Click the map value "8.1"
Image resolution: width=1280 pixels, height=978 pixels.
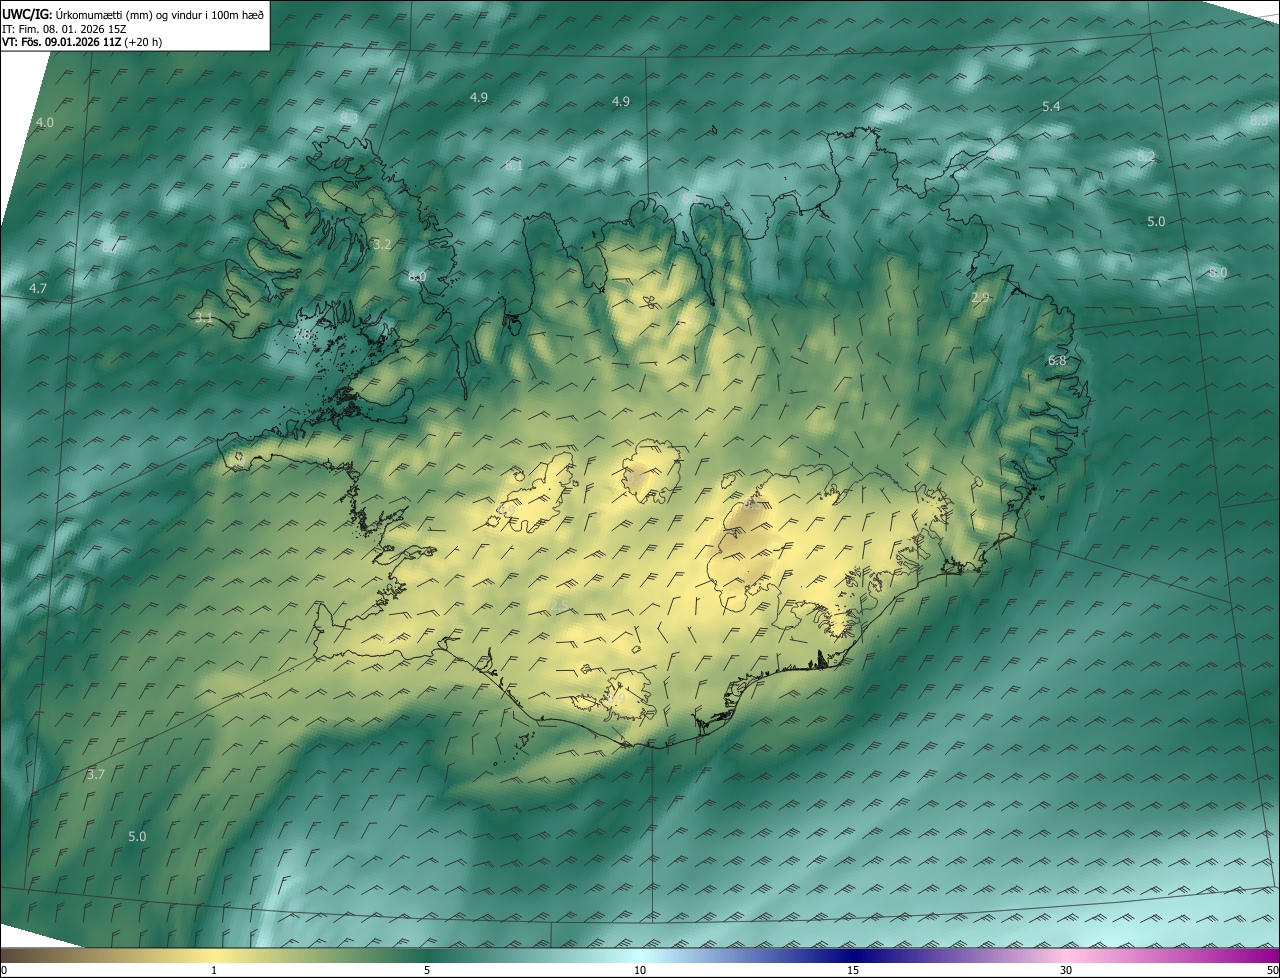514,166
